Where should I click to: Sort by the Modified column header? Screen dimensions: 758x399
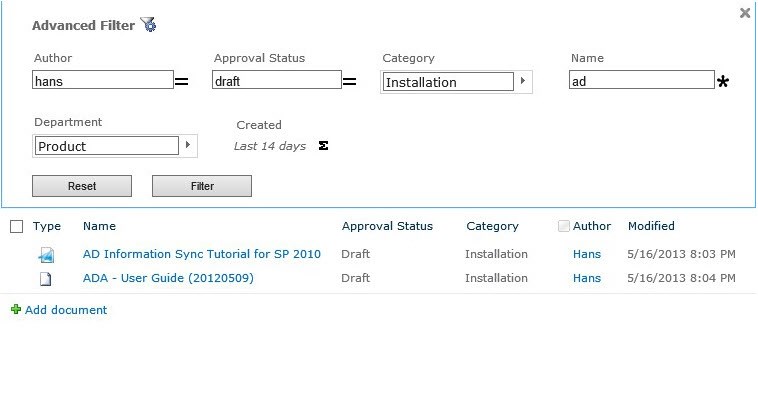(x=651, y=226)
